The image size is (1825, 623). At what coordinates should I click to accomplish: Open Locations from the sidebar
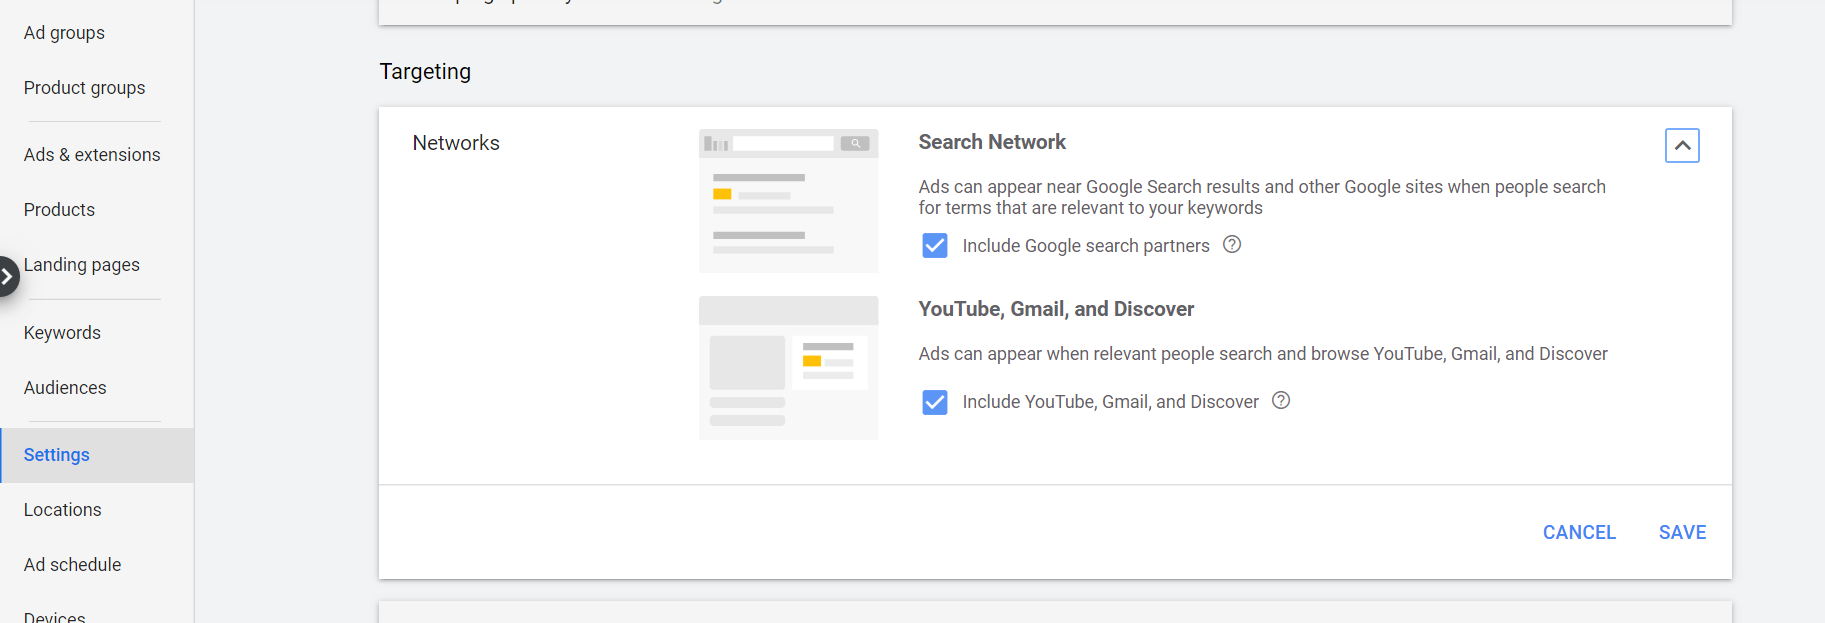click(x=63, y=510)
